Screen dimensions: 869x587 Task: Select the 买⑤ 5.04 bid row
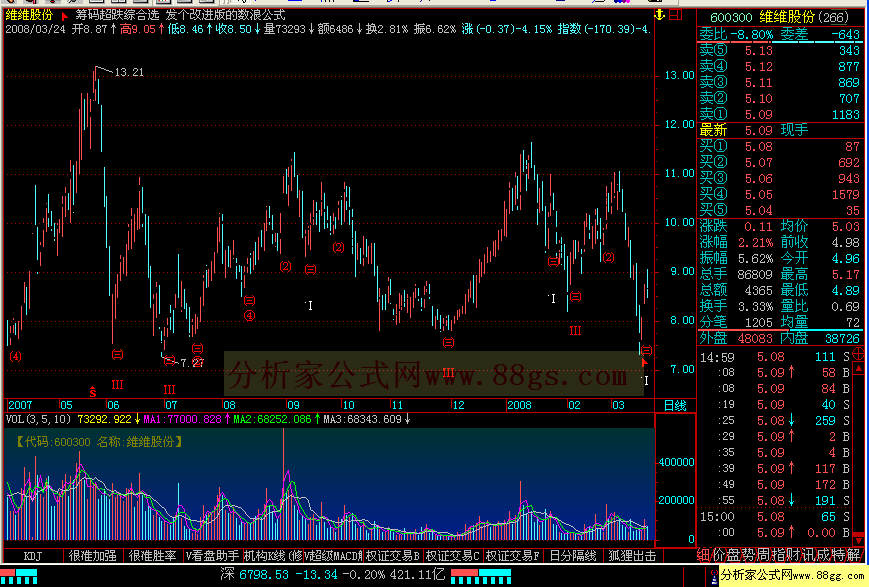click(779, 210)
